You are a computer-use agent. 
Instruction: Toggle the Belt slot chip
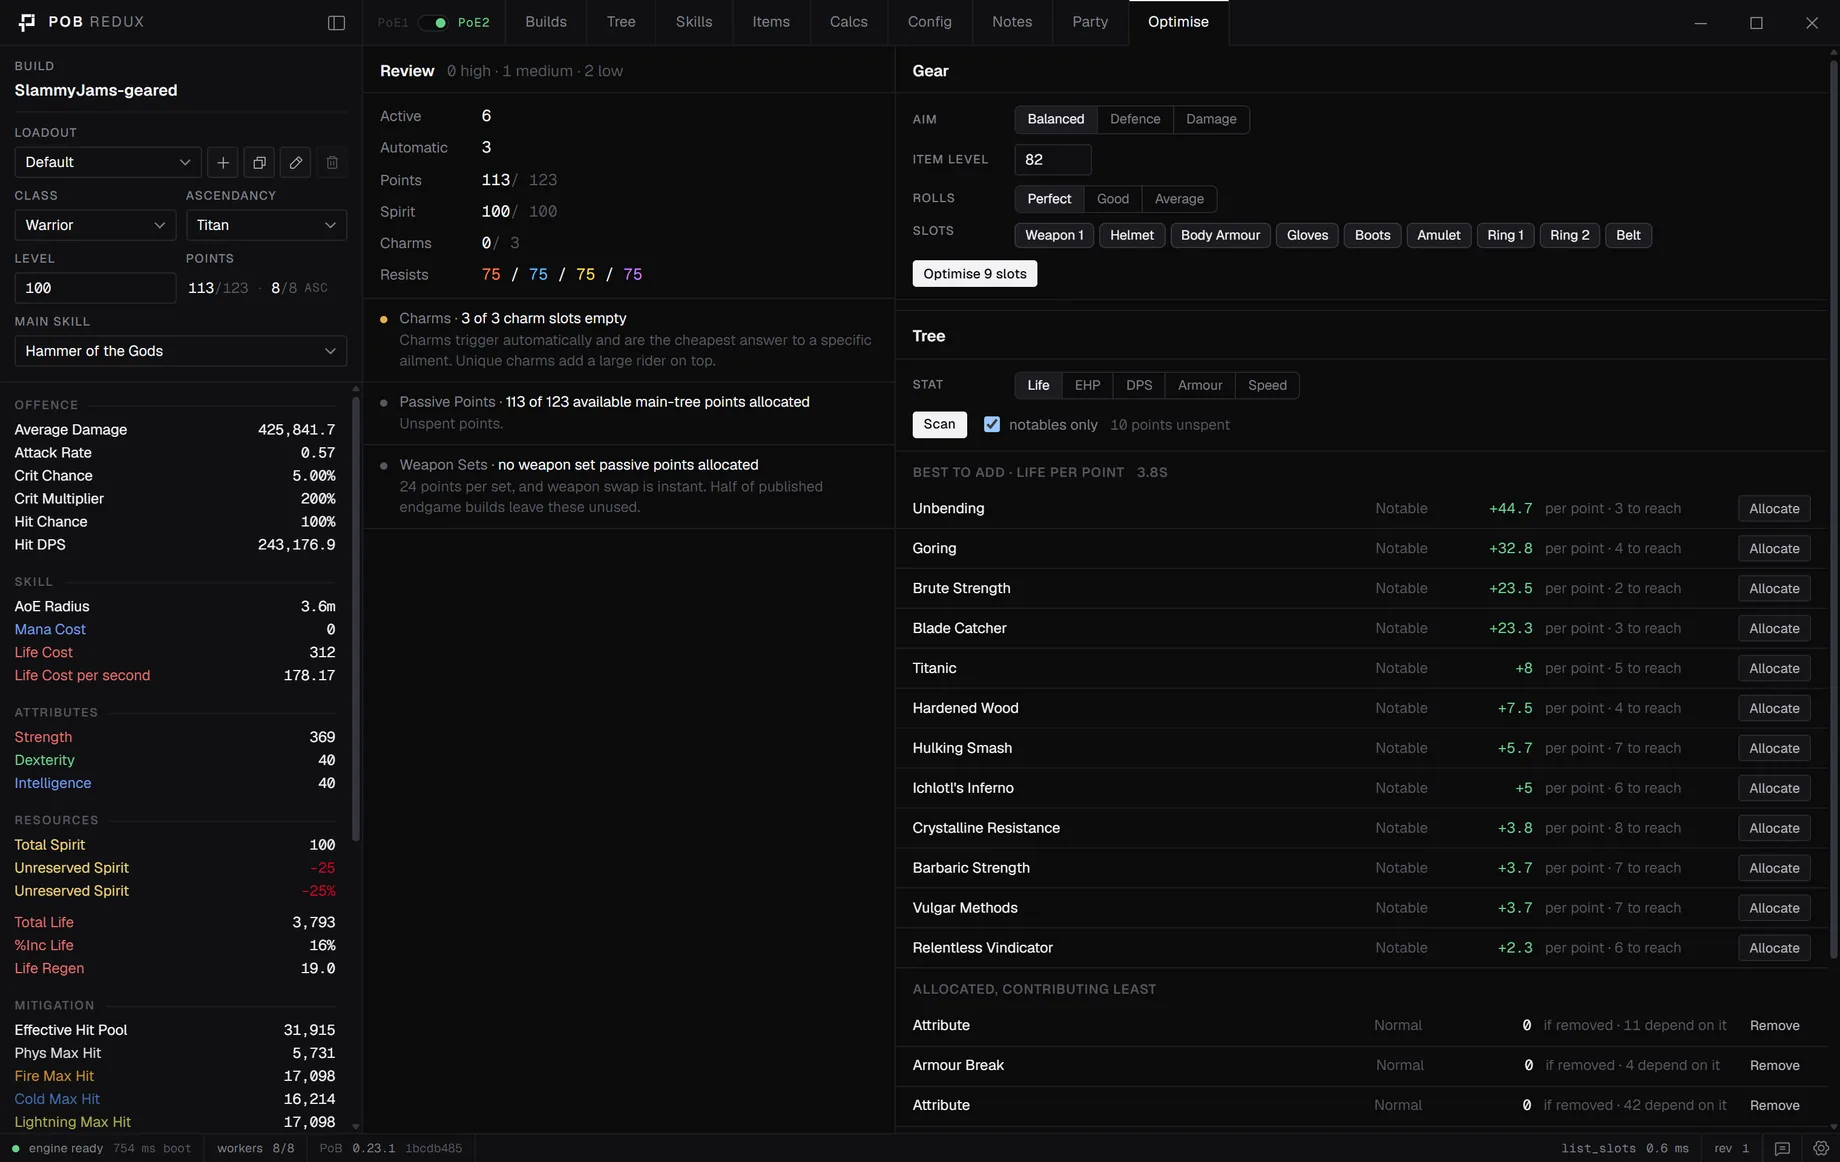[1628, 235]
